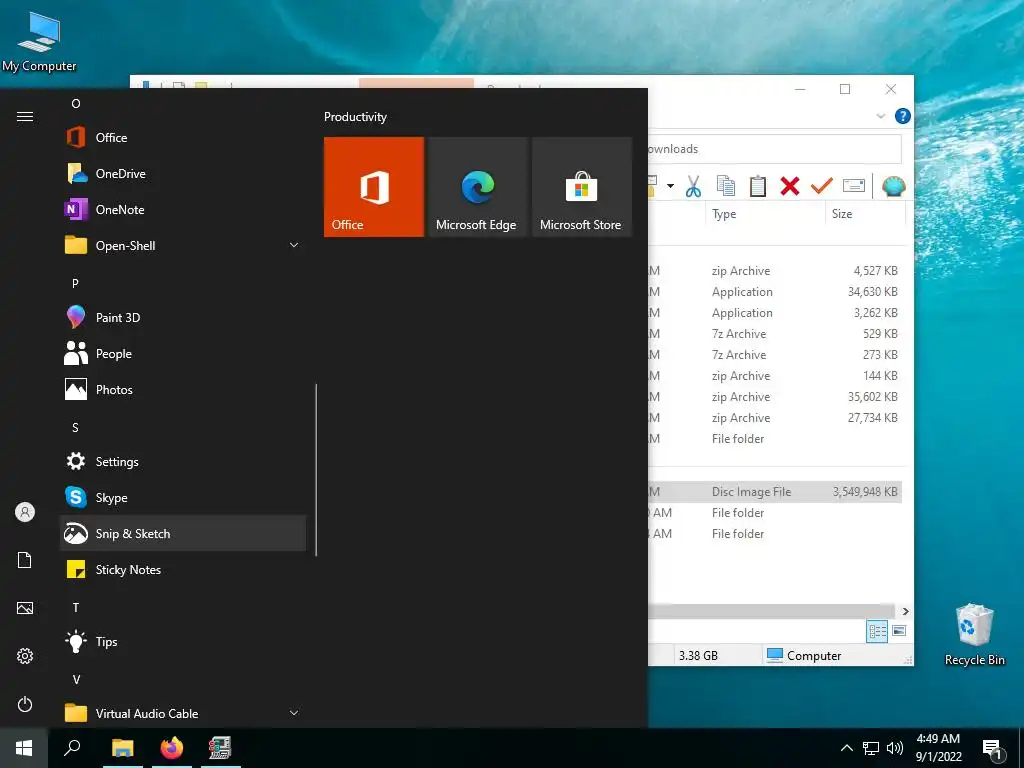Open the Explorer toolbar dropdown arrow
Image resolution: width=1024 pixels, height=768 pixels.
[x=670, y=187]
